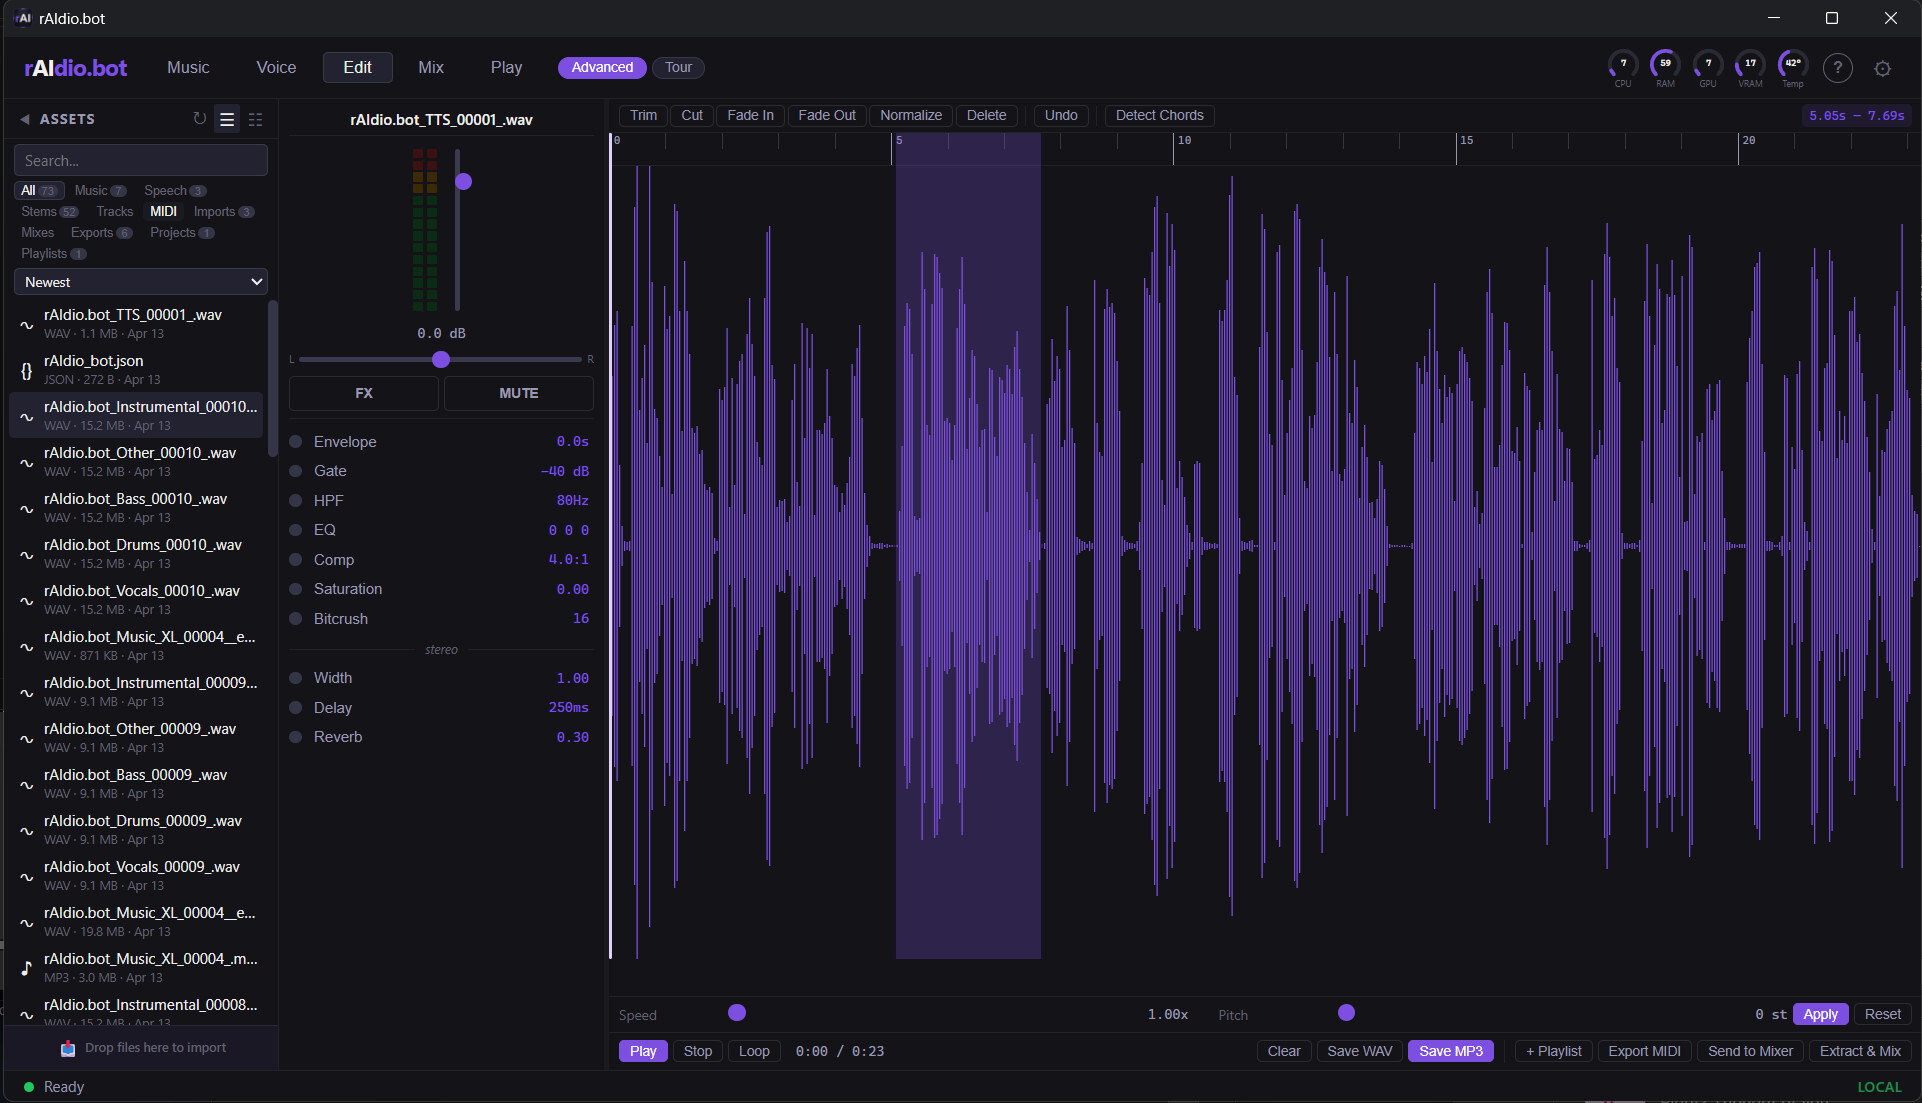Click Detect Chords
1922x1103 pixels.
pos(1159,116)
